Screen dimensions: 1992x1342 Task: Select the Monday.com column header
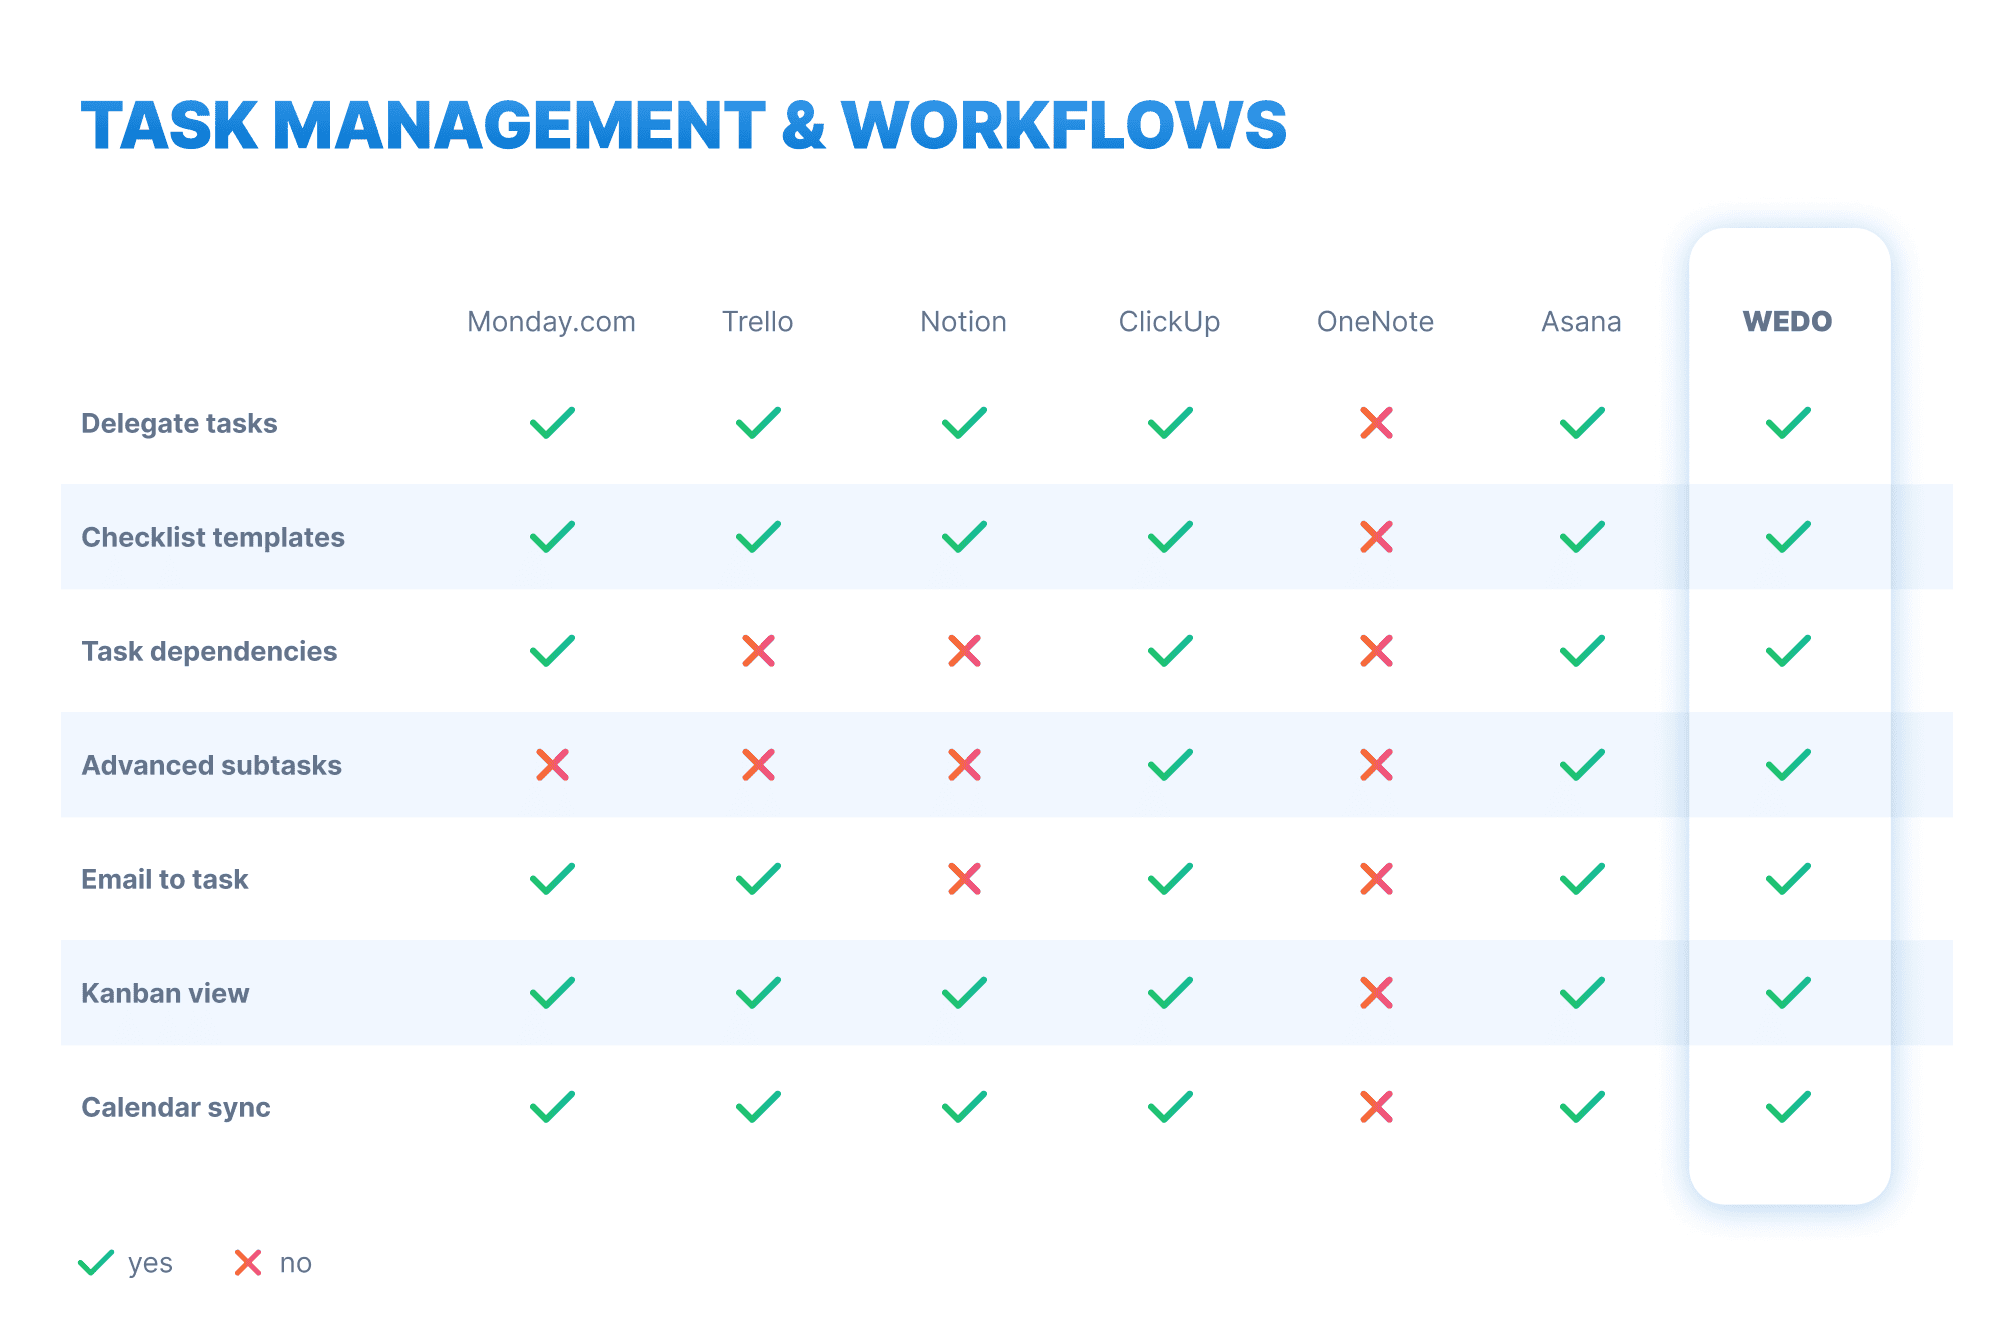[x=552, y=322]
